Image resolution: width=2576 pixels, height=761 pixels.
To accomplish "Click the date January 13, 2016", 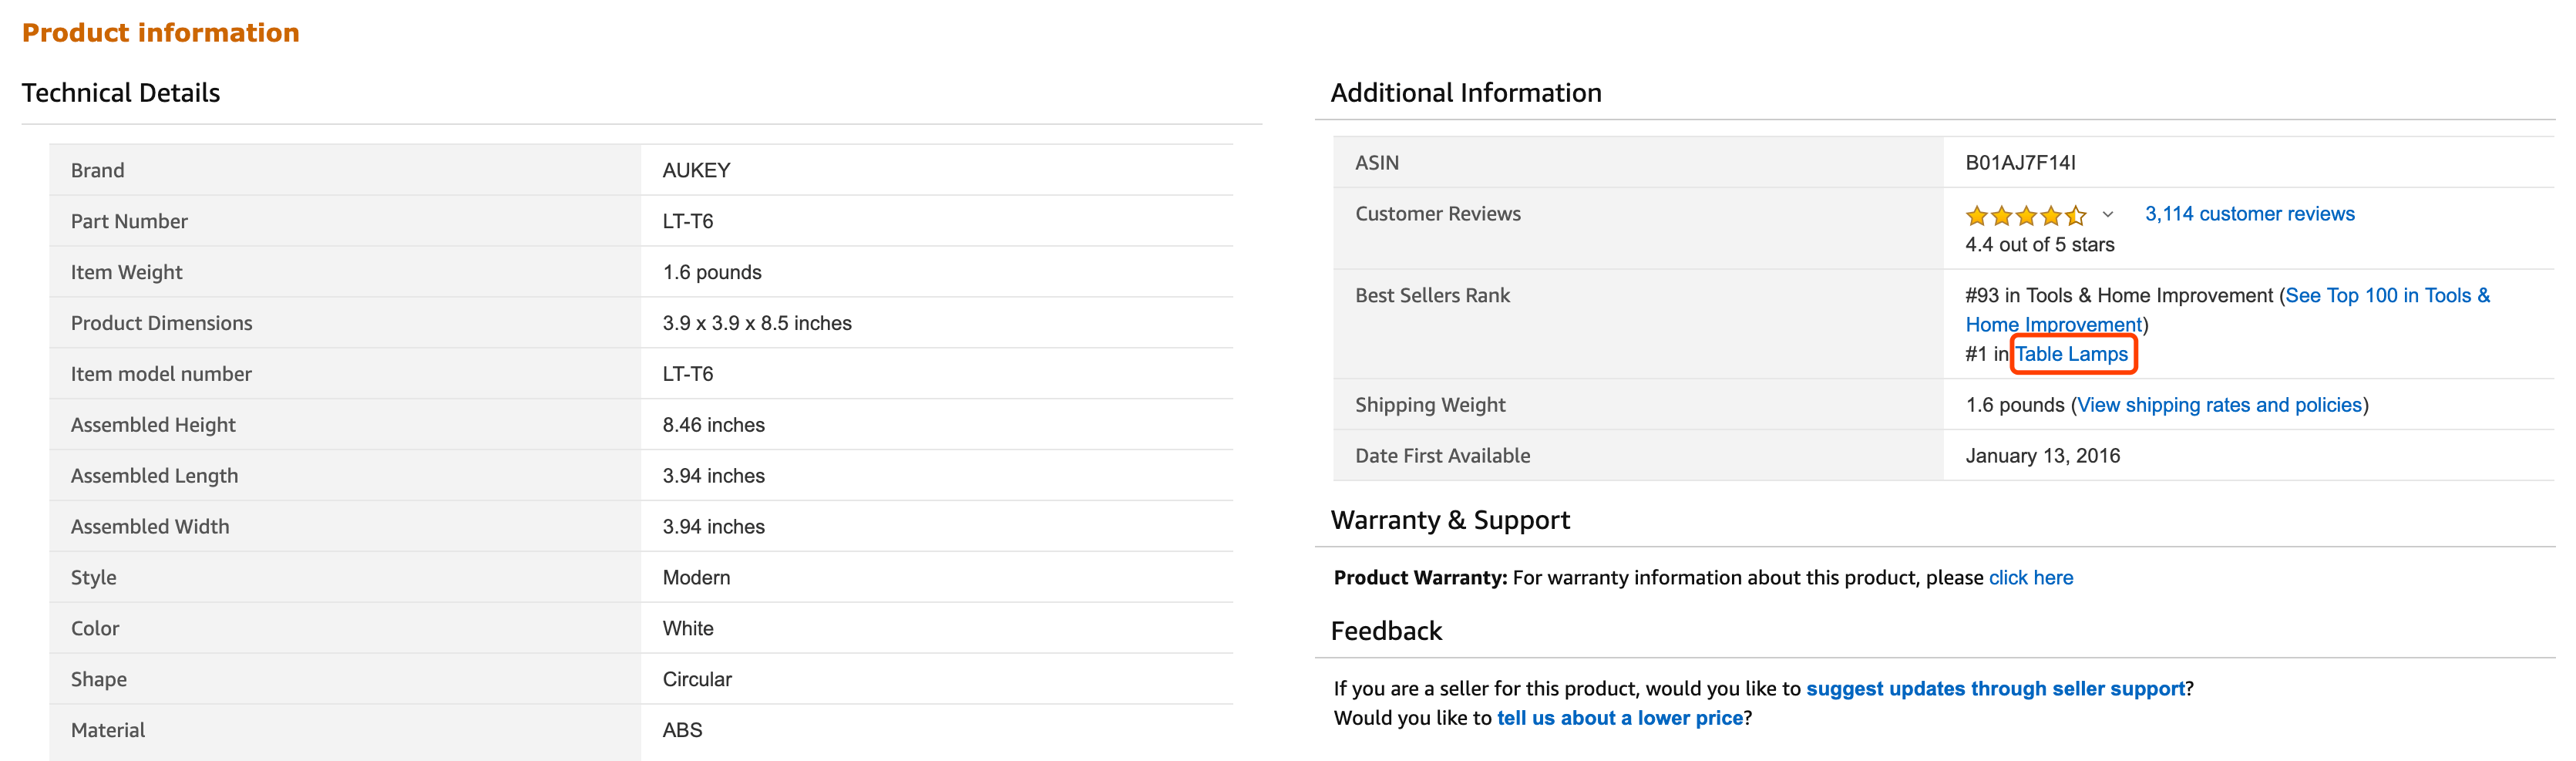I will (x=2042, y=456).
